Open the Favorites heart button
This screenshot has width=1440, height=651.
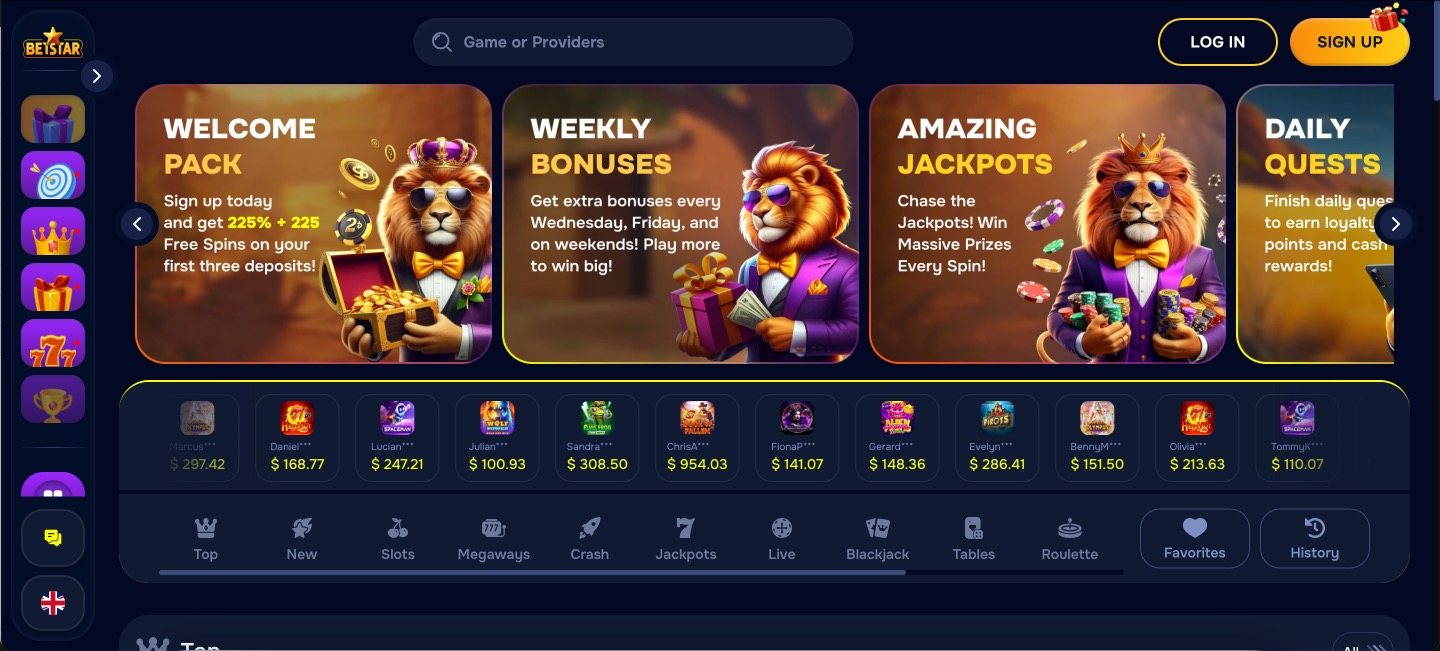coord(1195,538)
